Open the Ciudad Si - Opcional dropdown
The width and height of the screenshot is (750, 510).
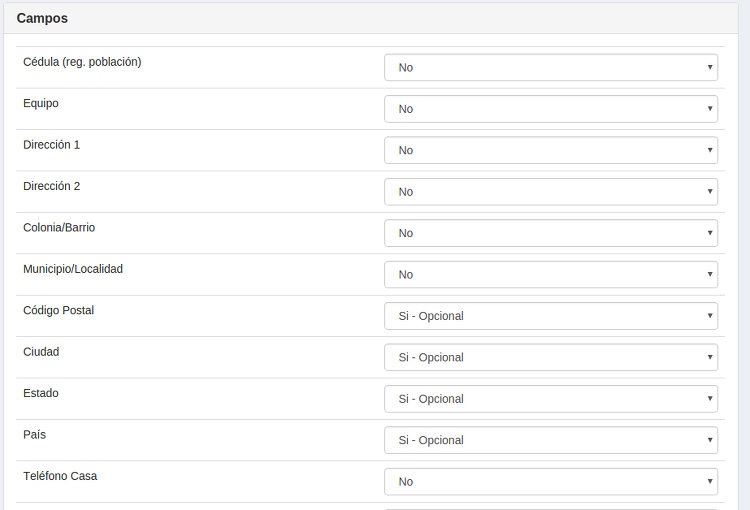(551, 357)
